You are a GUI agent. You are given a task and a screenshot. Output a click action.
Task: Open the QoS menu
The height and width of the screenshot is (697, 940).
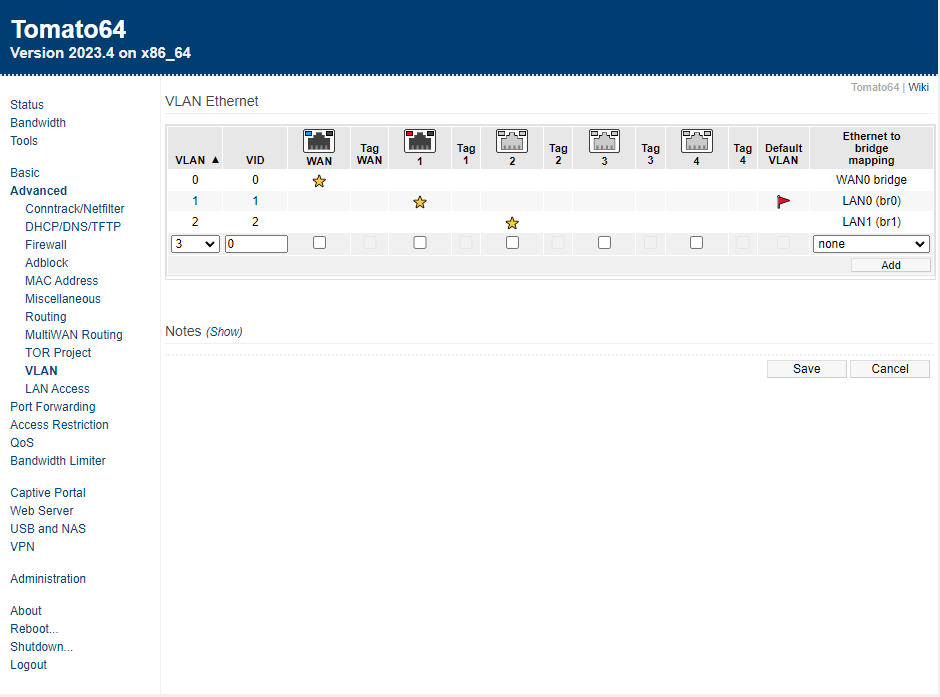pos(22,443)
